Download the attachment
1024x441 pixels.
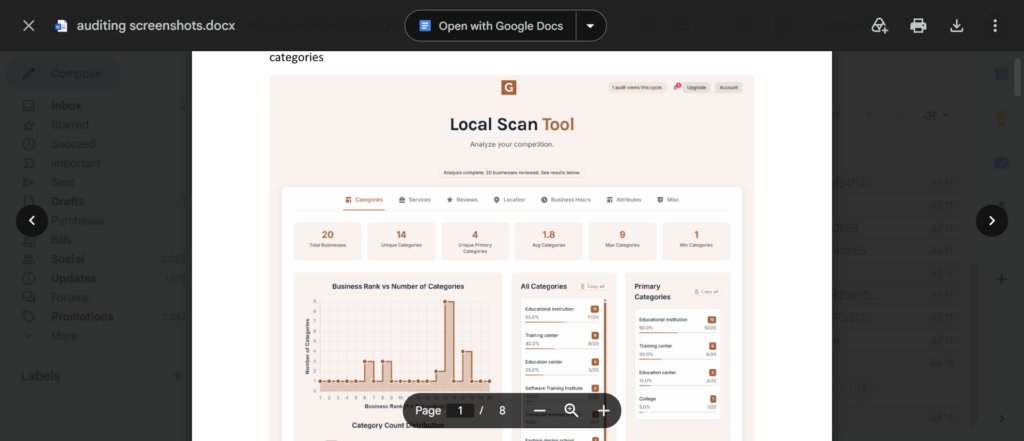coord(956,25)
